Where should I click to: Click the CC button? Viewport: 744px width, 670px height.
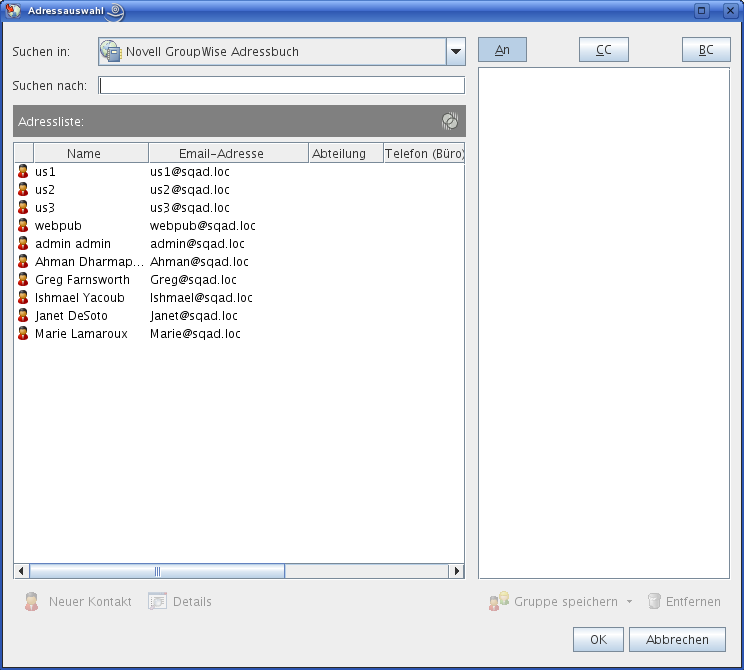click(604, 50)
